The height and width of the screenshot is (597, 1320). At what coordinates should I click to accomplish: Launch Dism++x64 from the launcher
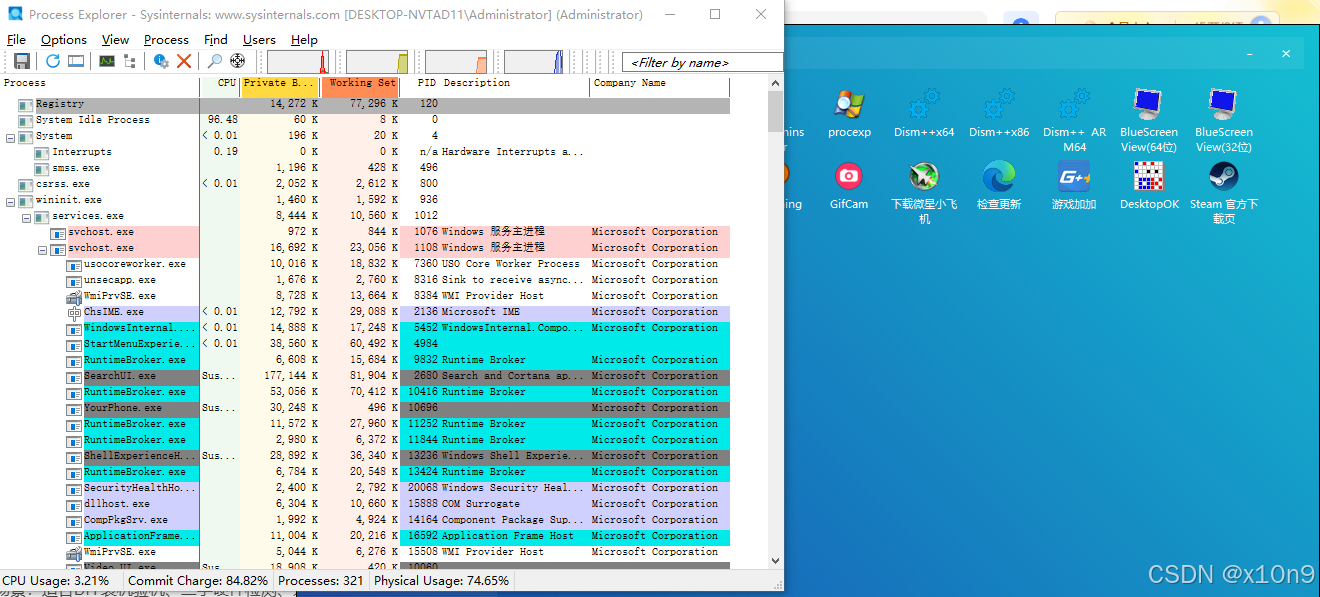(924, 114)
